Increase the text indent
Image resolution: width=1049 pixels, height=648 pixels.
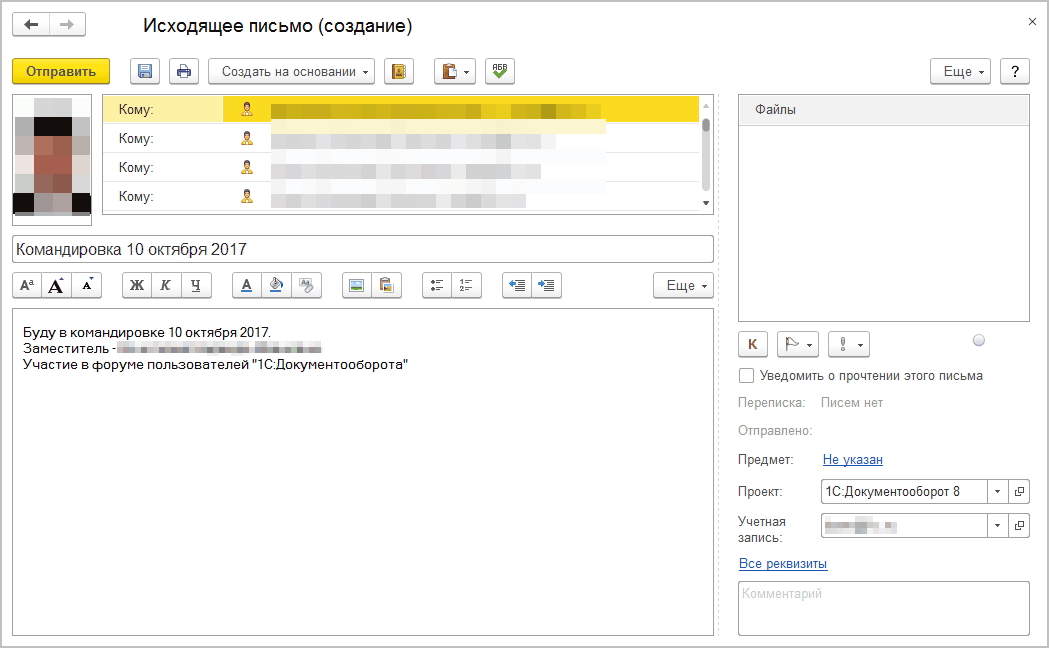click(x=547, y=286)
